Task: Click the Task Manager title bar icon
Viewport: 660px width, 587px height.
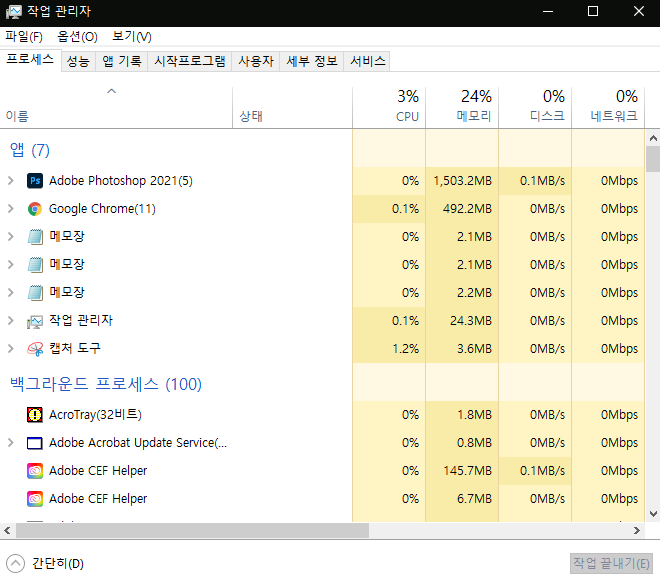Action: pyautogui.click(x=13, y=12)
